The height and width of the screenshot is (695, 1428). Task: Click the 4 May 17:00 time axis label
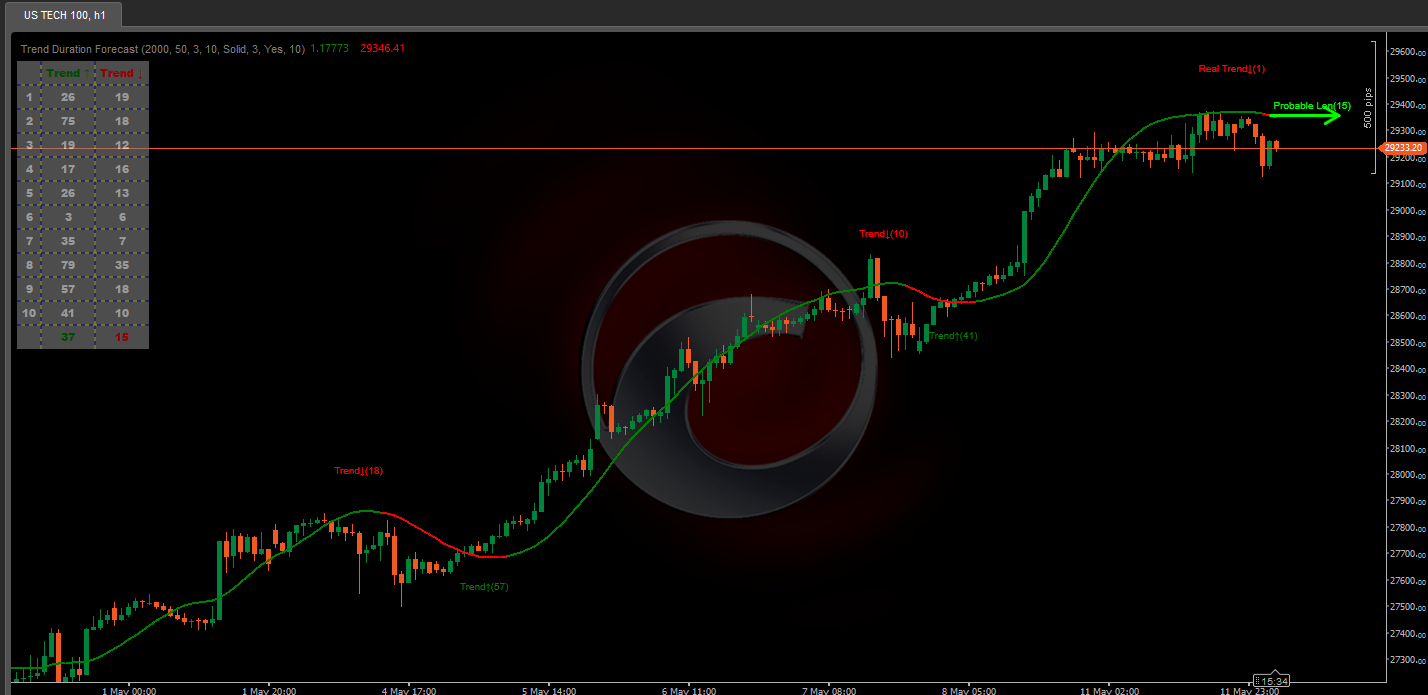pyautogui.click(x=410, y=690)
